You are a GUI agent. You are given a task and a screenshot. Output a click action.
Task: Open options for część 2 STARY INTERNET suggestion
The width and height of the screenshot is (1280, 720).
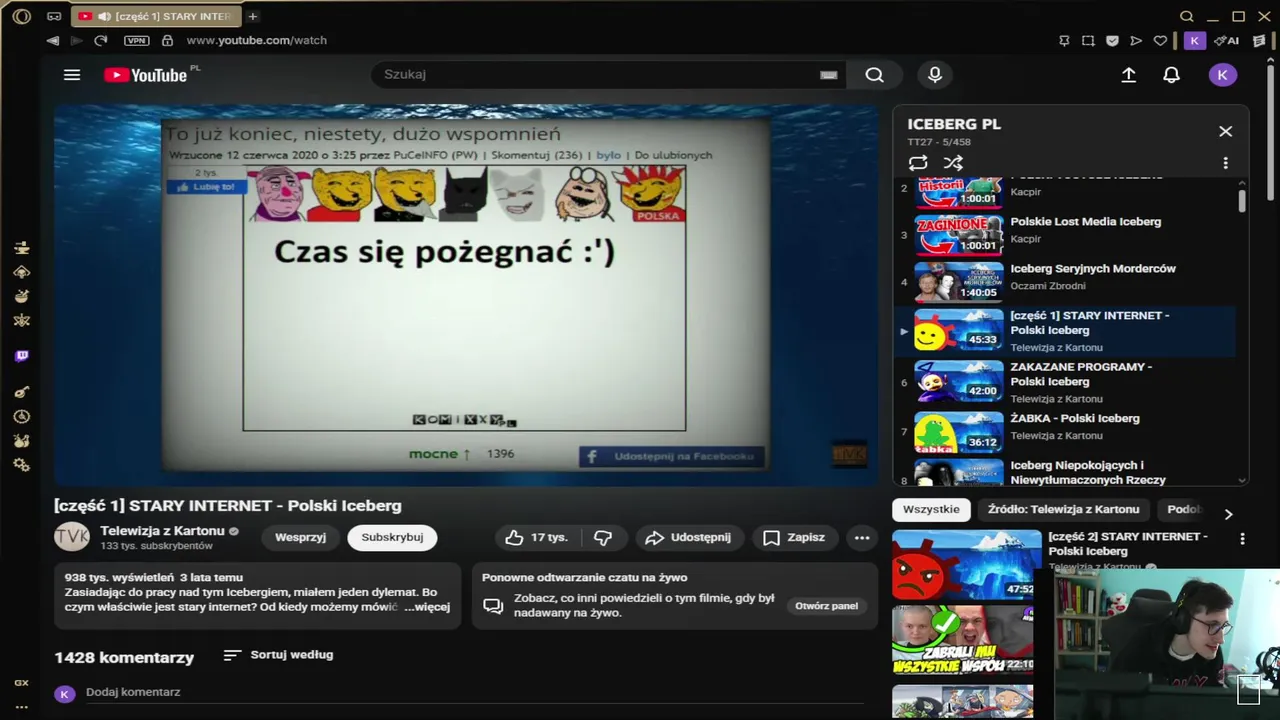click(x=1242, y=539)
